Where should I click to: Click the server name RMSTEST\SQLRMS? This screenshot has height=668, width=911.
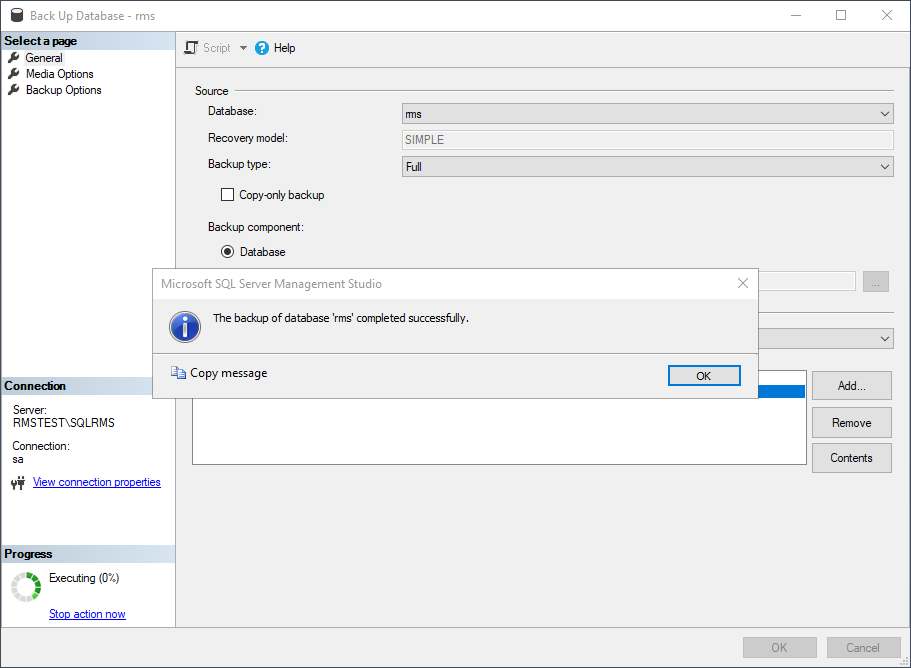64,423
